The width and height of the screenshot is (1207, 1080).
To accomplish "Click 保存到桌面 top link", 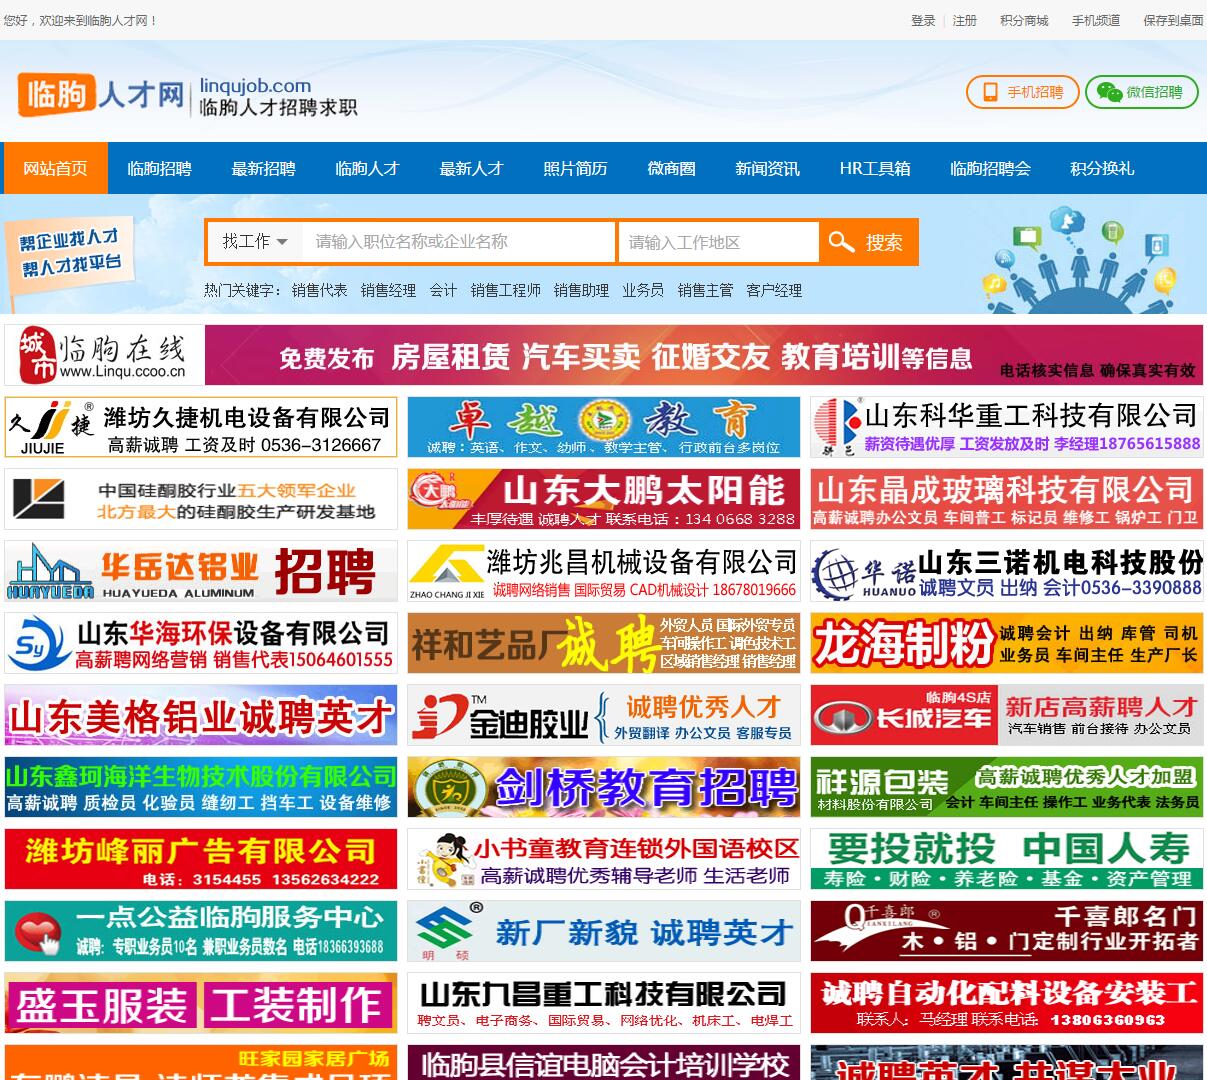I will pyautogui.click(x=1173, y=20).
